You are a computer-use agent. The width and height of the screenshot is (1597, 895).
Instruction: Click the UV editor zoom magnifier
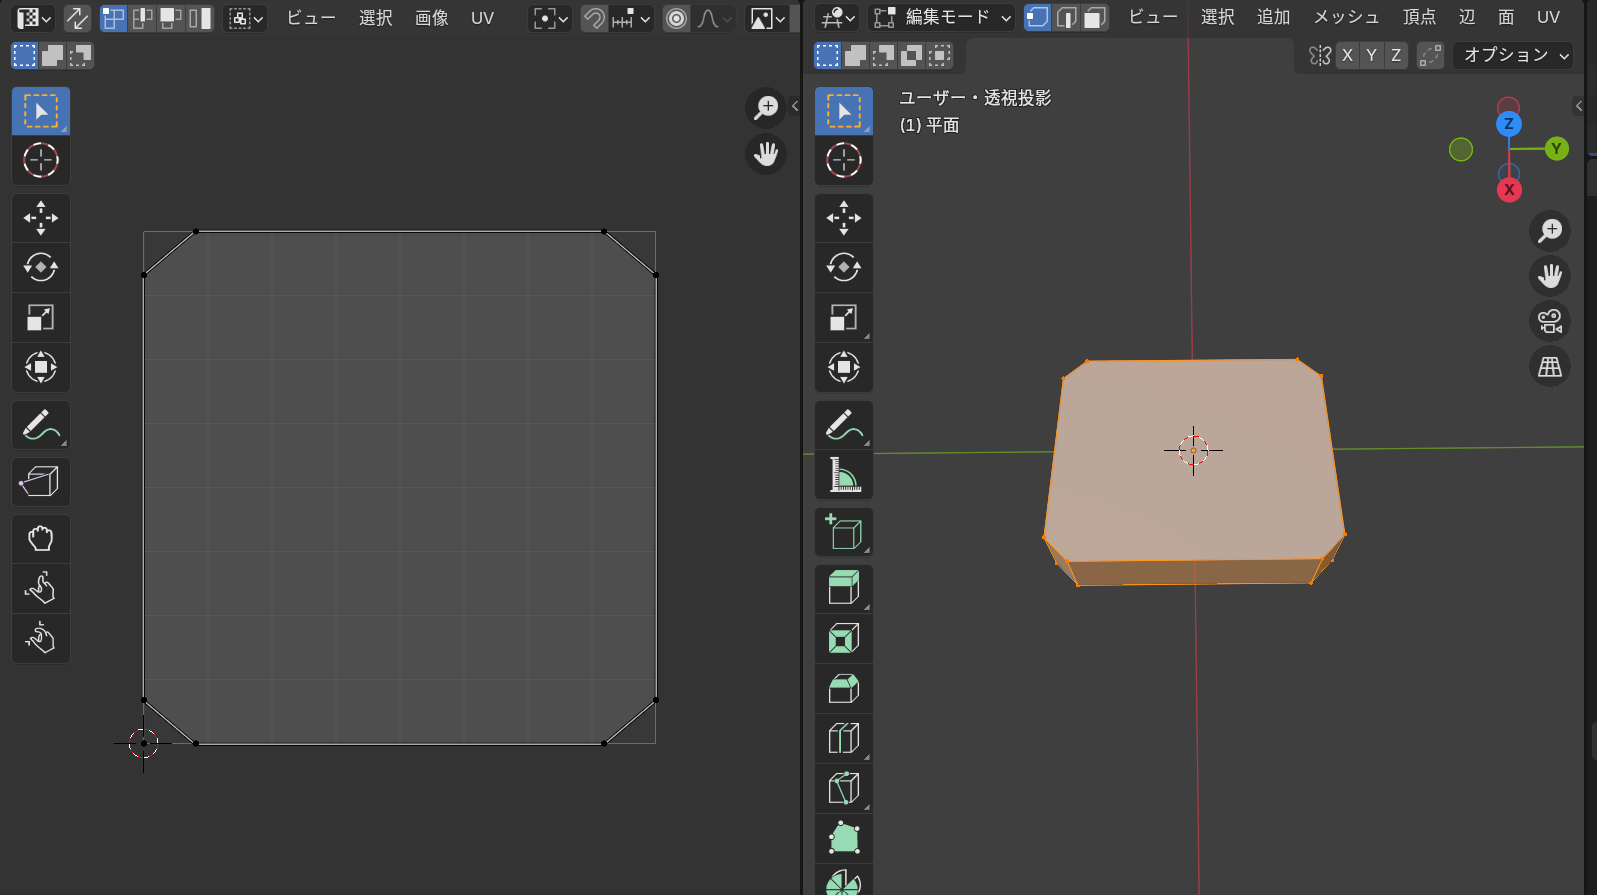766,107
